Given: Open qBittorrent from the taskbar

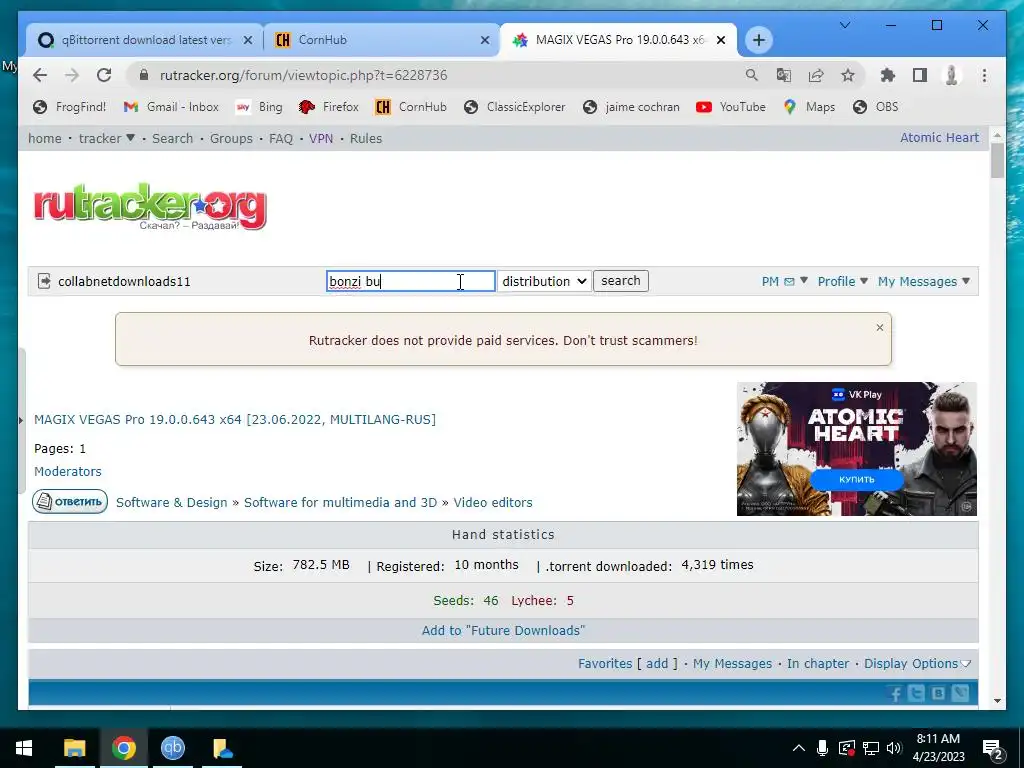Looking at the screenshot, I should point(173,748).
